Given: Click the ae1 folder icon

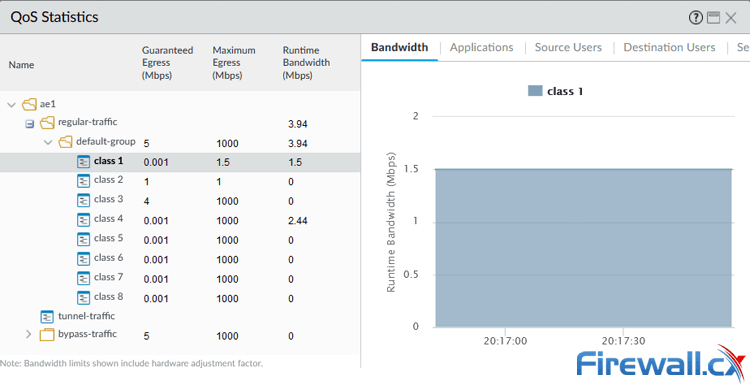Looking at the screenshot, I should click(x=30, y=104).
